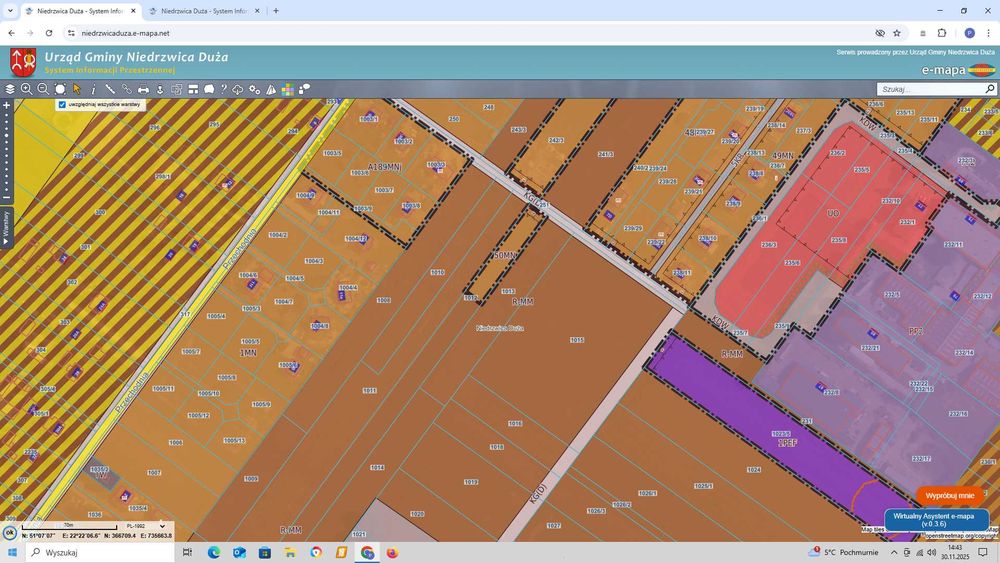Click the 'Wypróbuj mnie' orange button
Image resolution: width=1000 pixels, height=563 pixels.
click(950, 495)
